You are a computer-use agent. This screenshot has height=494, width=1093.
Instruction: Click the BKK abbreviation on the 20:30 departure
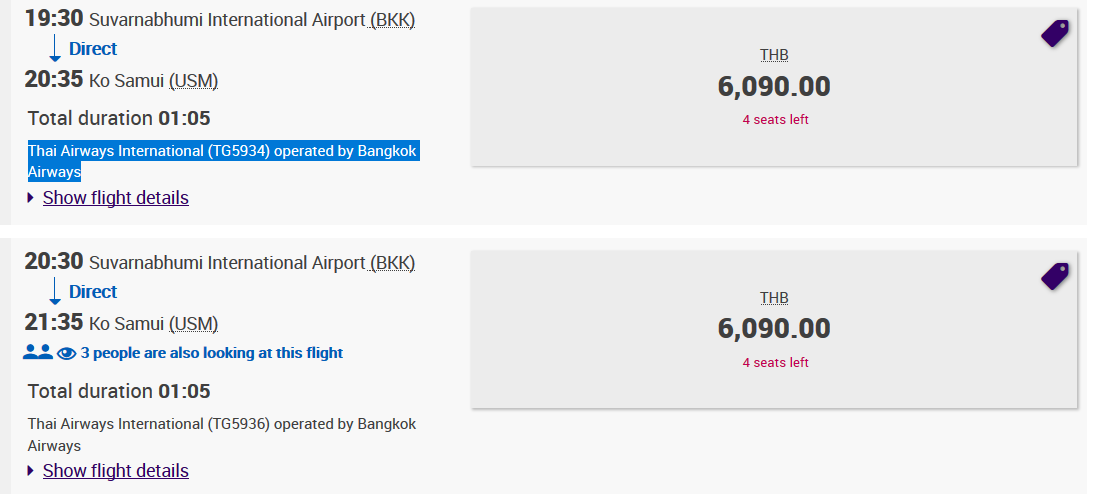[392, 263]
